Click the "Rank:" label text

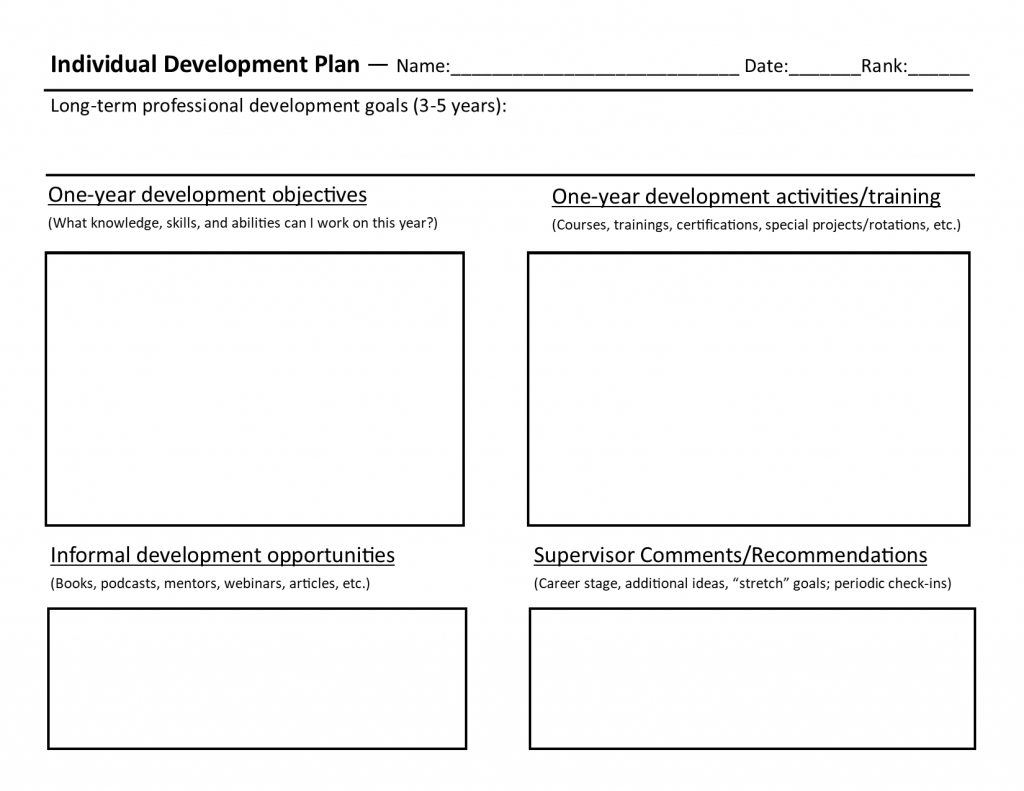pos(884,67)
